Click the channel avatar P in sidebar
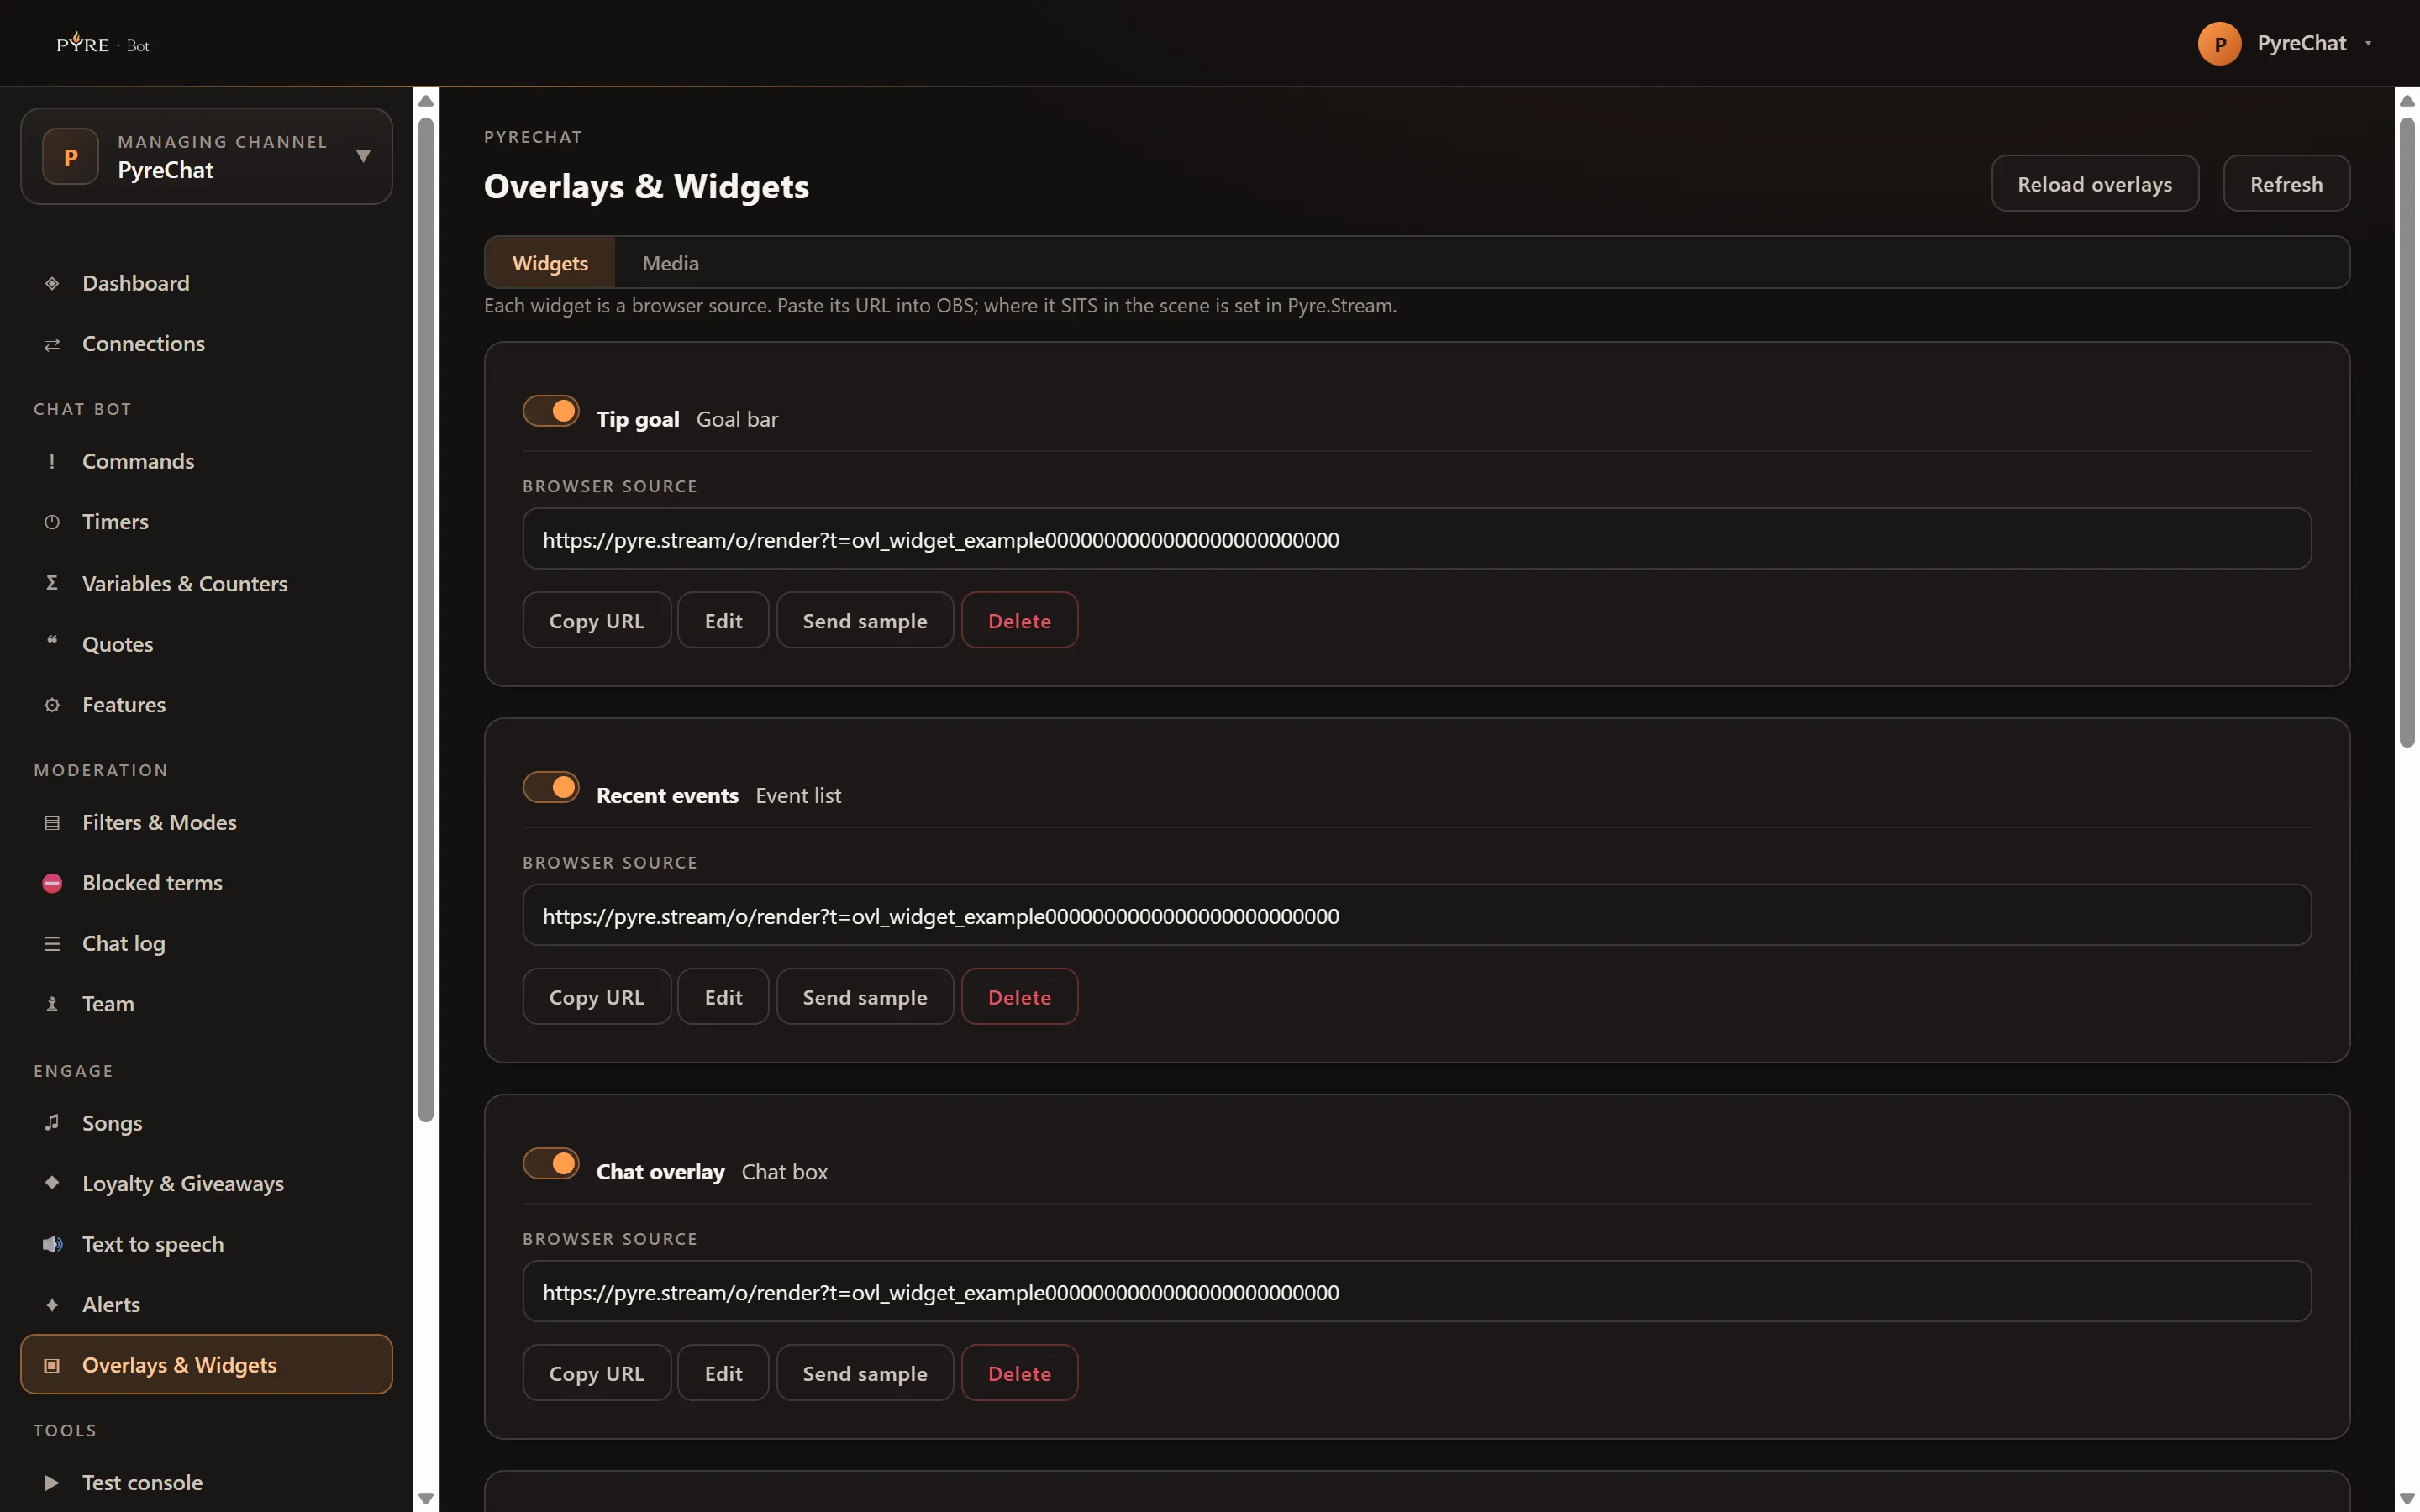The width and height of the screenshot is (2420, 1512). coord(71,156)
